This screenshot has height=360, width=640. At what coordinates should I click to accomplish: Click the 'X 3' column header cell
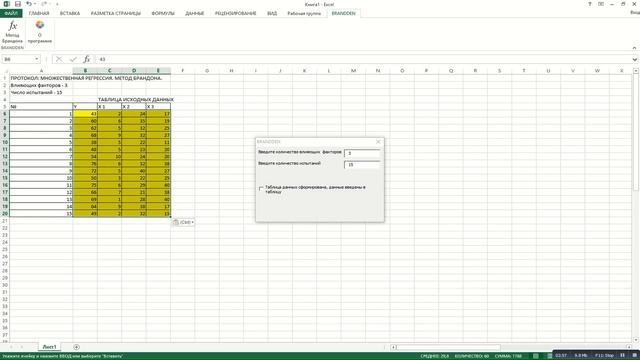click(158, 107)
